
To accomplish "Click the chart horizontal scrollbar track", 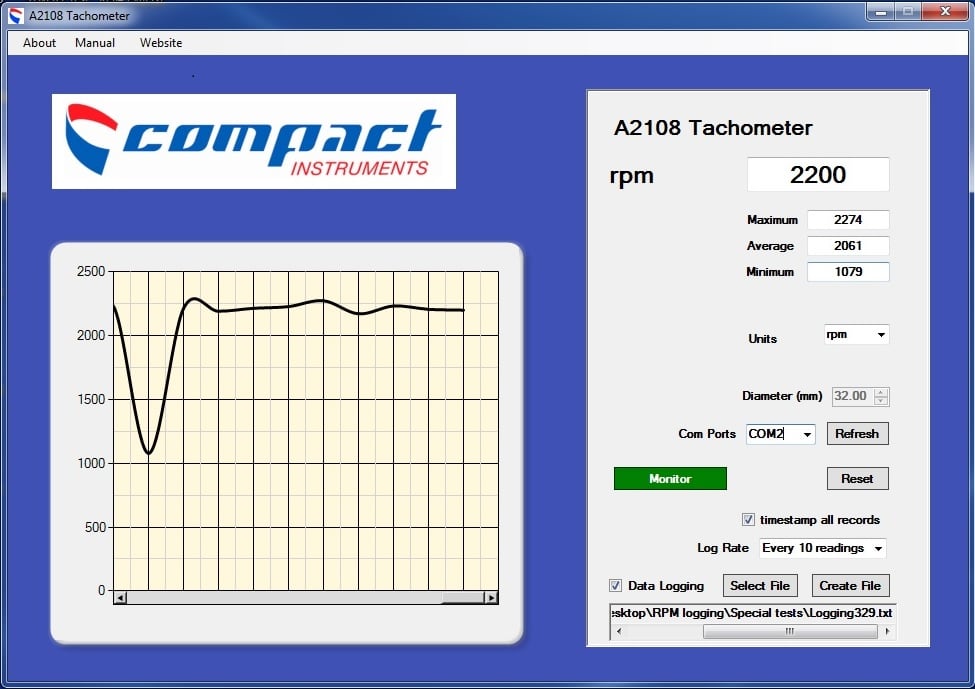I will click(306, 598).
